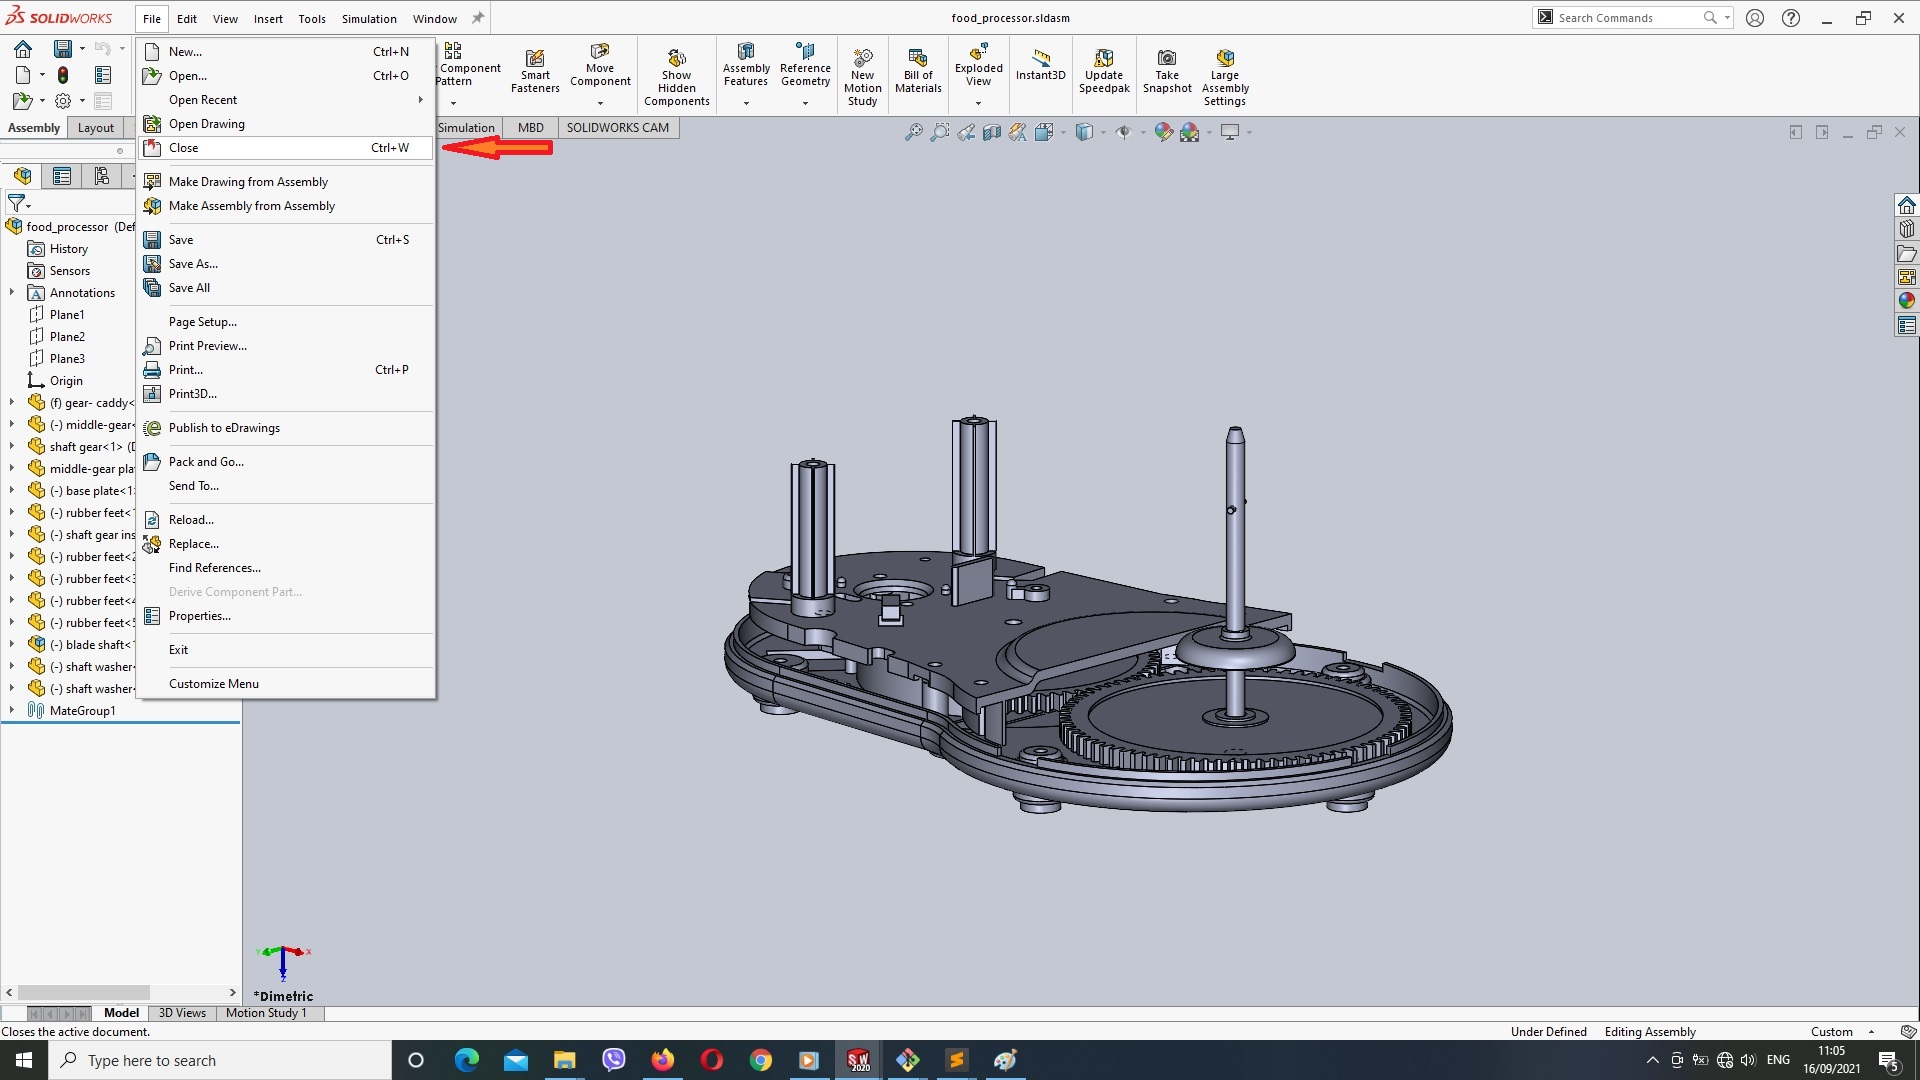The height and width of the screenshot is (1080, 1920).
Task: Open Appearances and Scenes task pane tab
Action: tap(1906, 301)
